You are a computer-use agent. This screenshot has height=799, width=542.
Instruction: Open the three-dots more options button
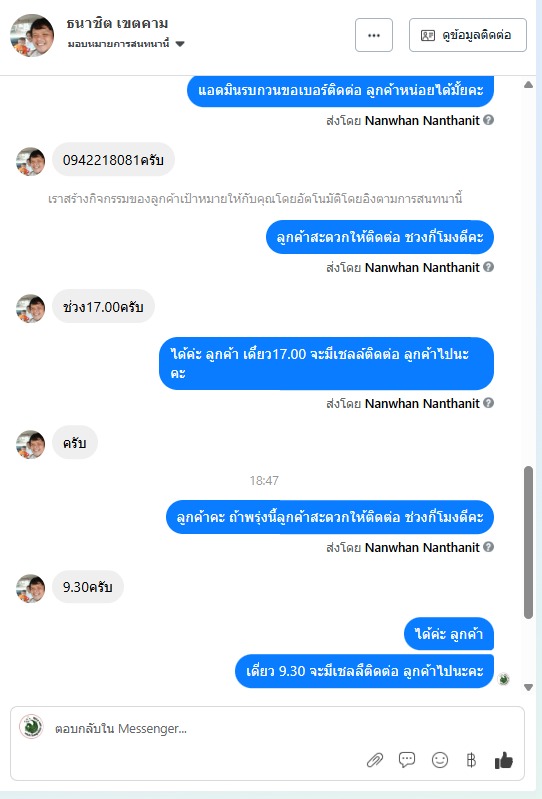[x=374, y=35]
